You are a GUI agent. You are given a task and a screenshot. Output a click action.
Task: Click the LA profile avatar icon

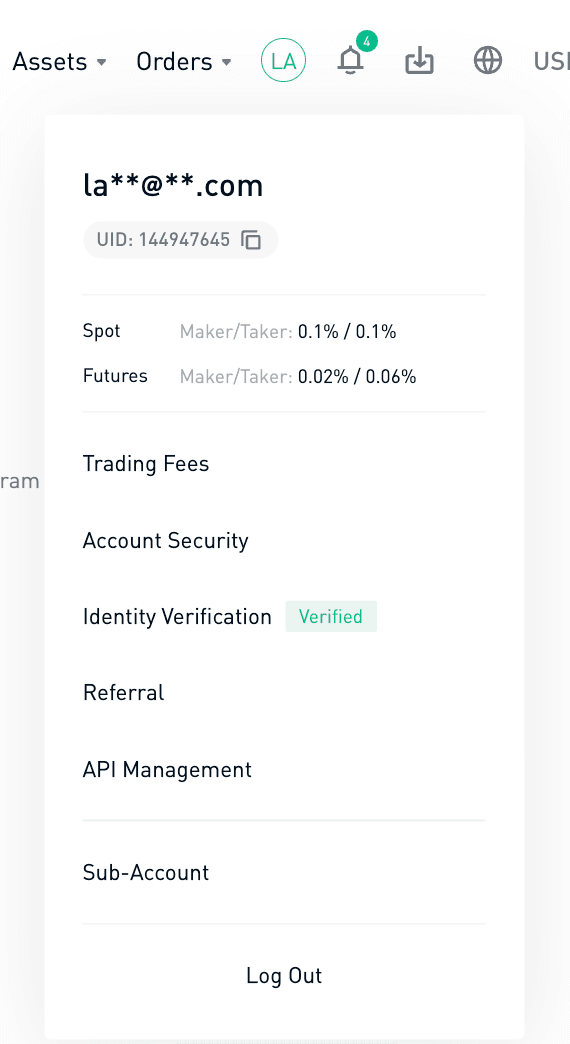283,61
